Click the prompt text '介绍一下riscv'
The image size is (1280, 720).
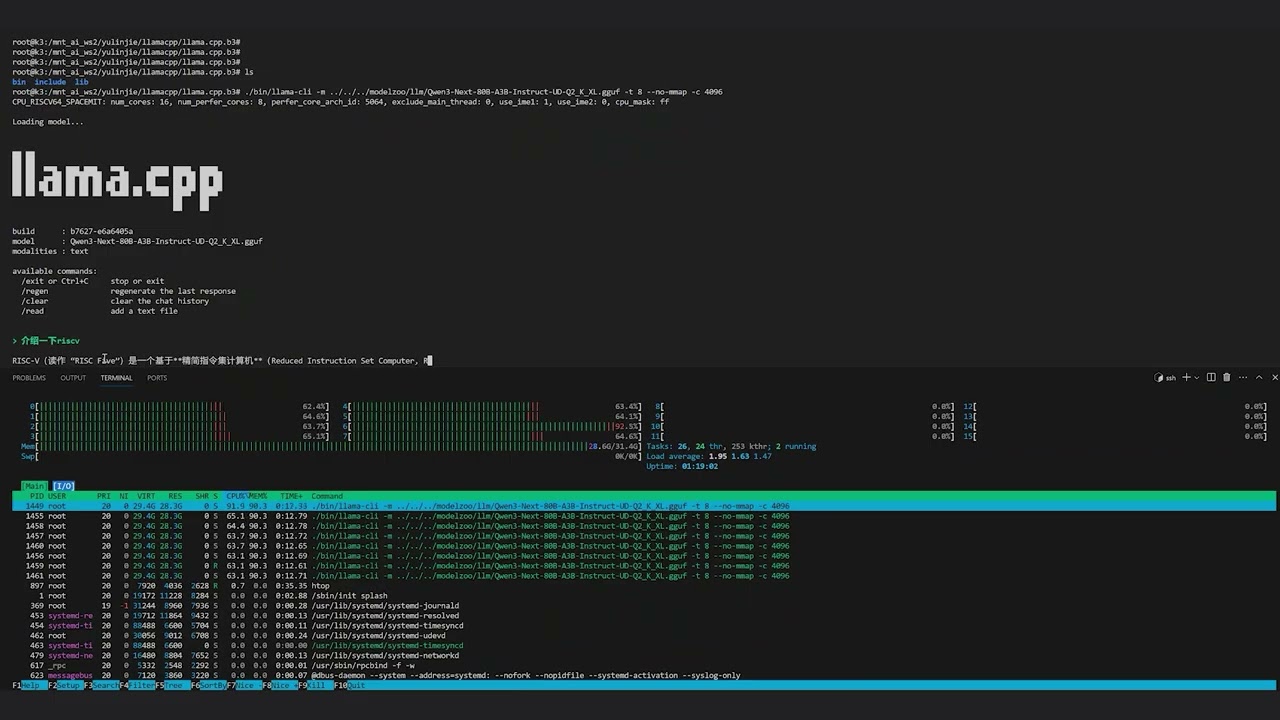click(50, 341)
